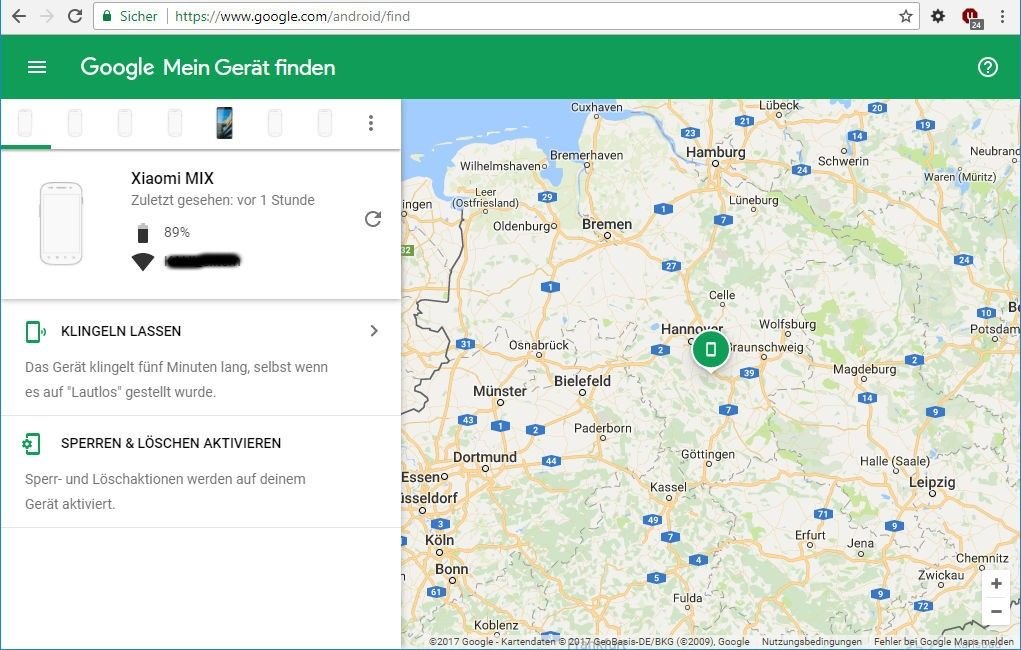Select the first device tab

click(25, 123)
